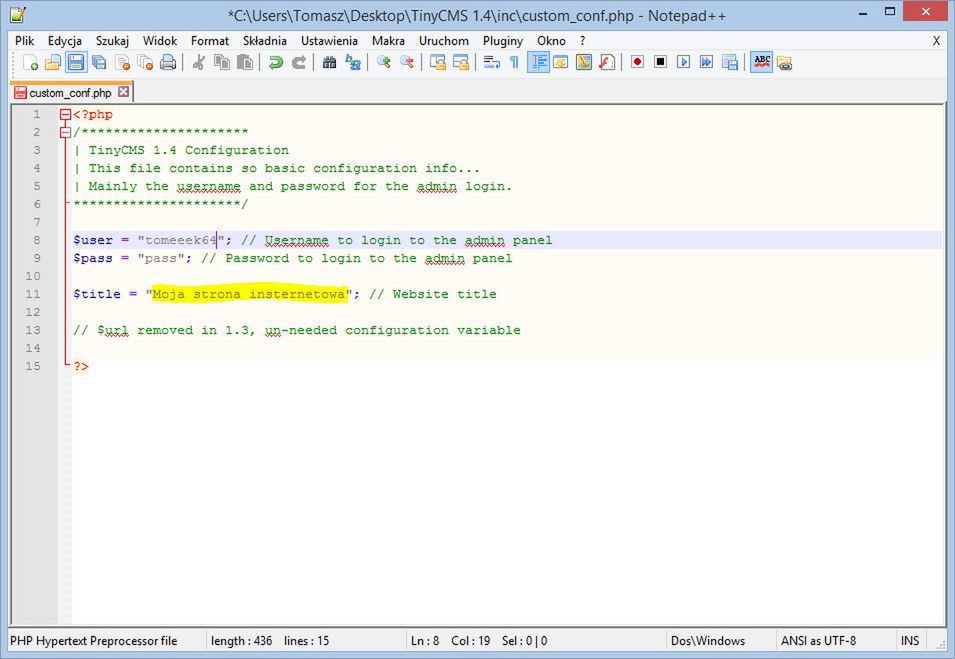Run macro multiple times icon
Image resolution: width=955 pixels, height=659 pixels.
tap(707, 62)
